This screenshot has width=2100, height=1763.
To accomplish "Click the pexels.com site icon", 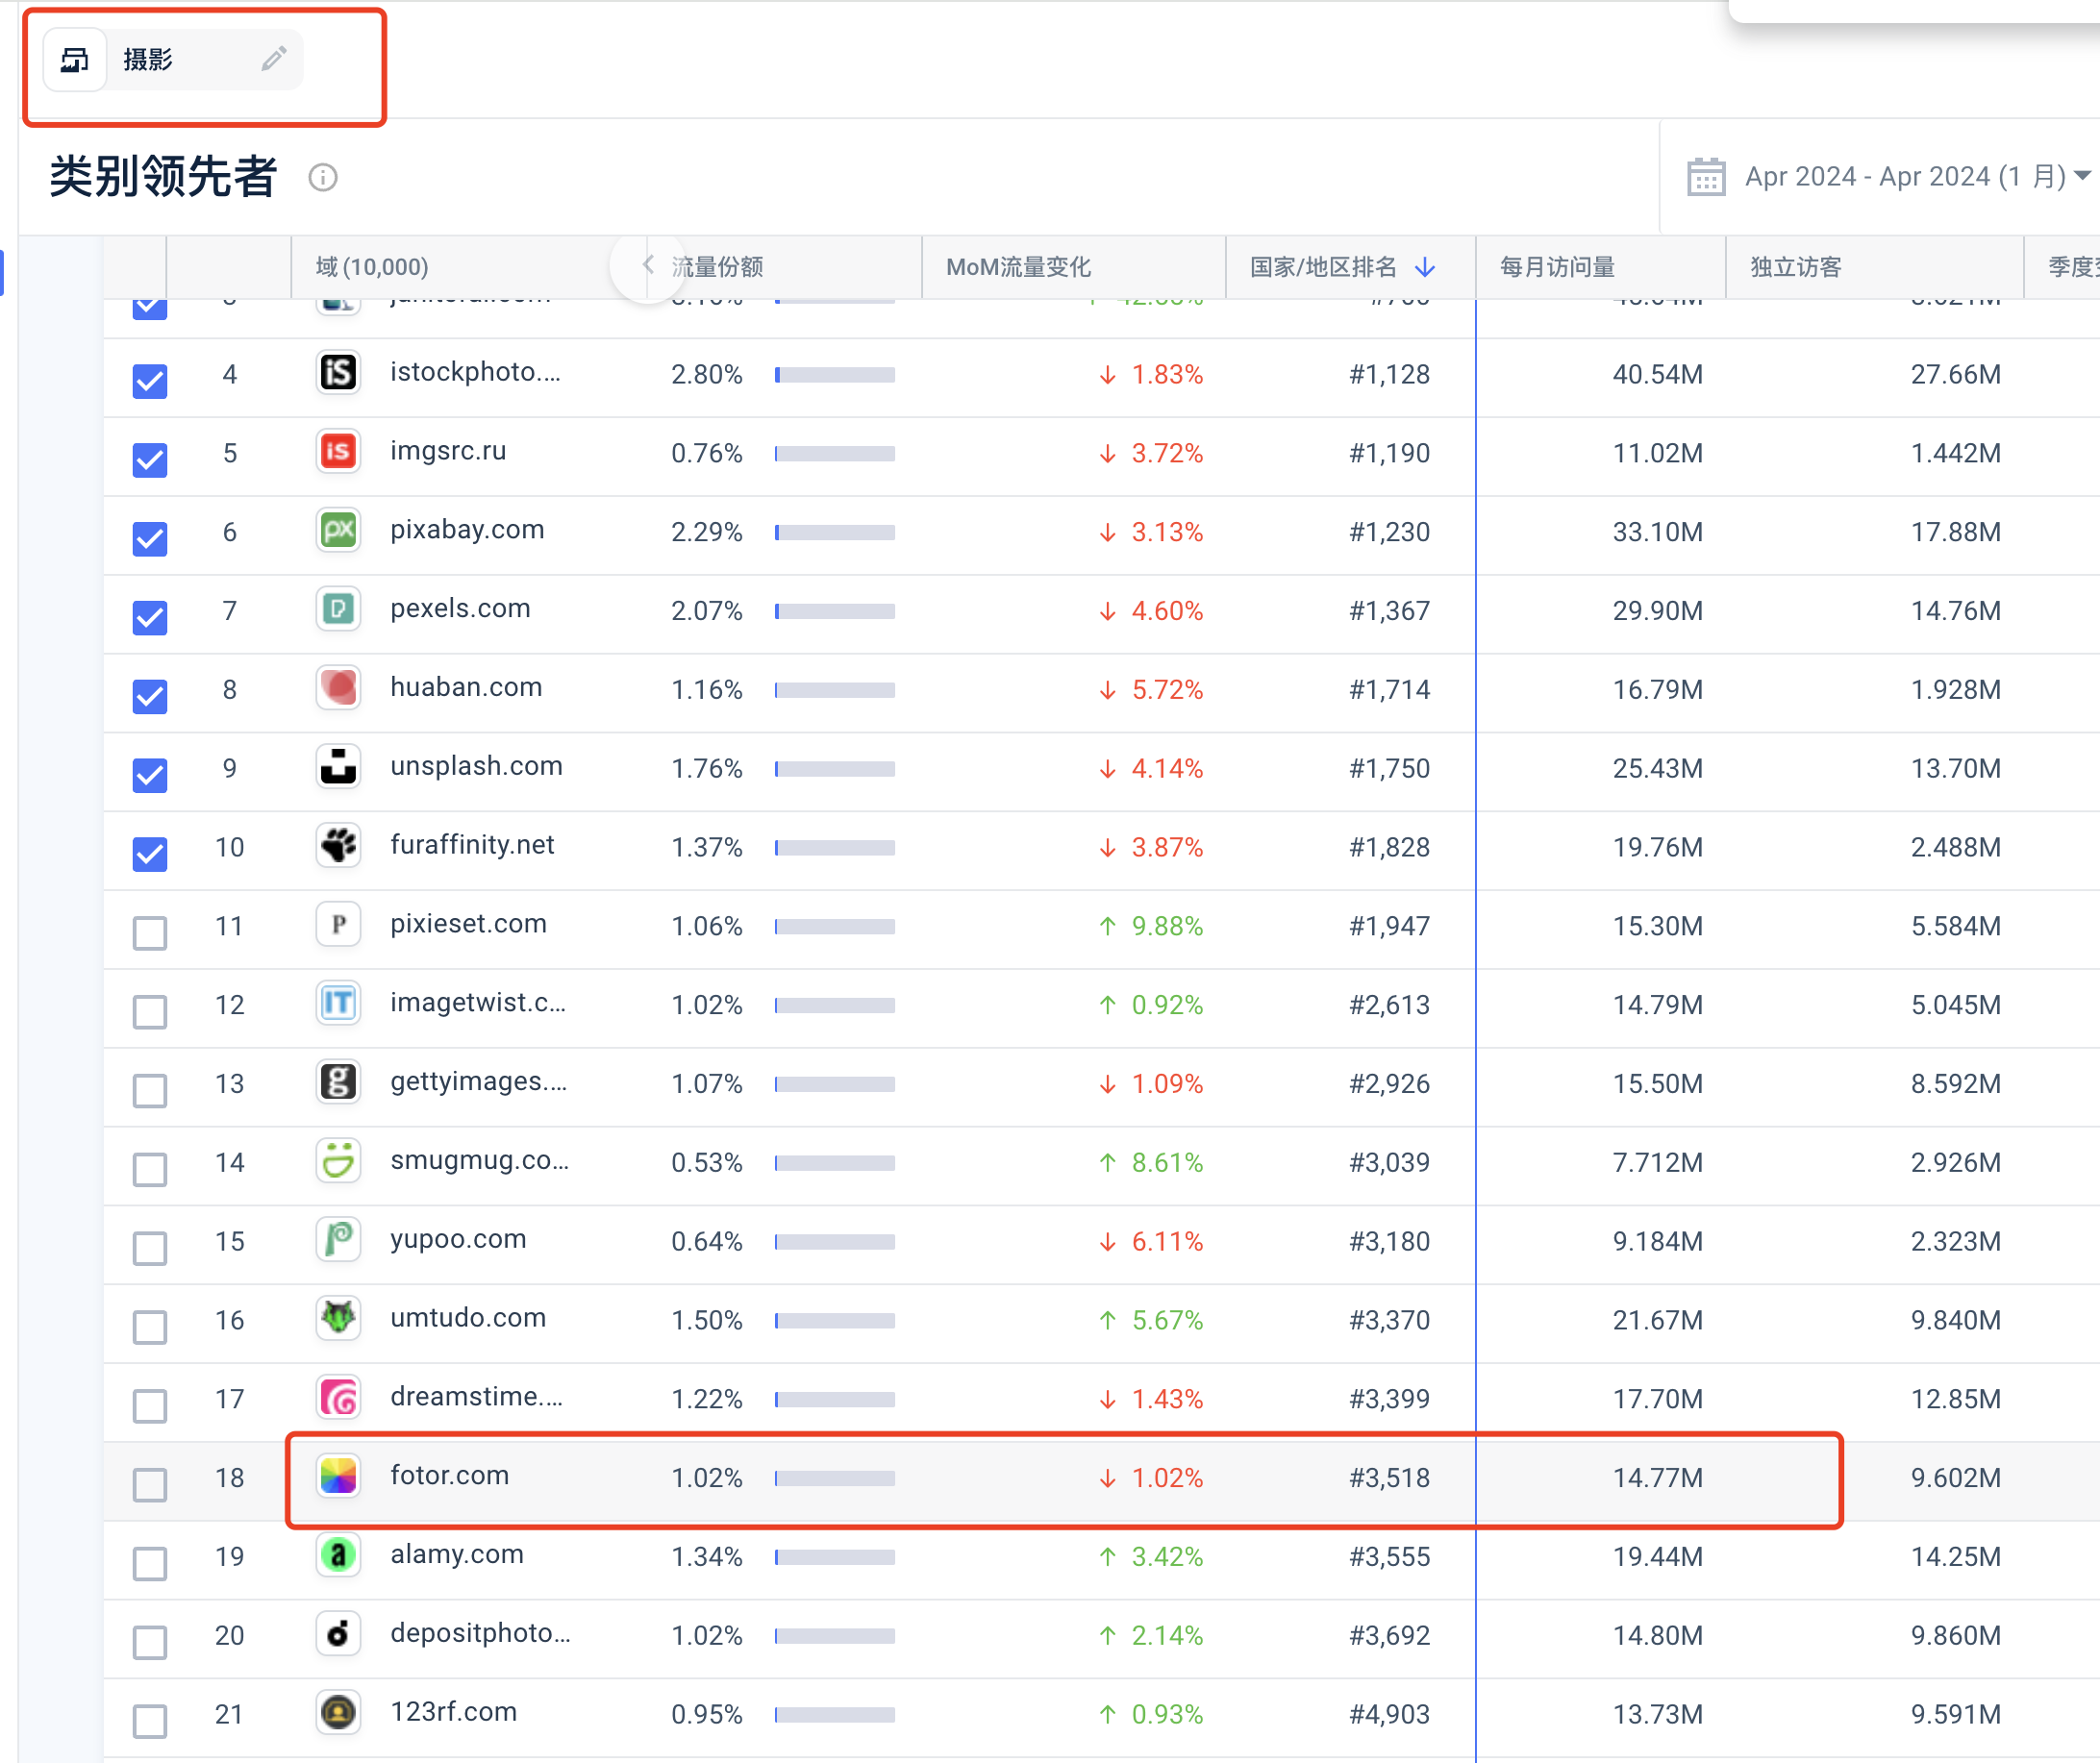I will click(338, 610).
